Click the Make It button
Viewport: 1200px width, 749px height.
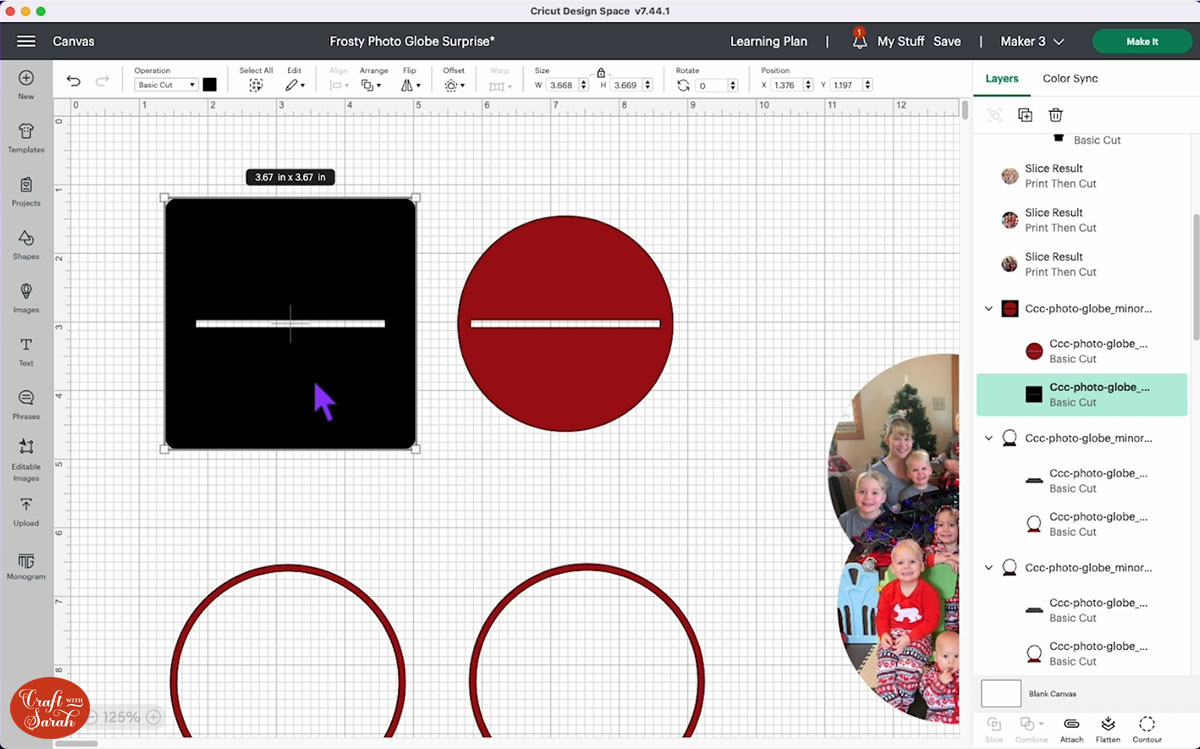[1141, 41]
